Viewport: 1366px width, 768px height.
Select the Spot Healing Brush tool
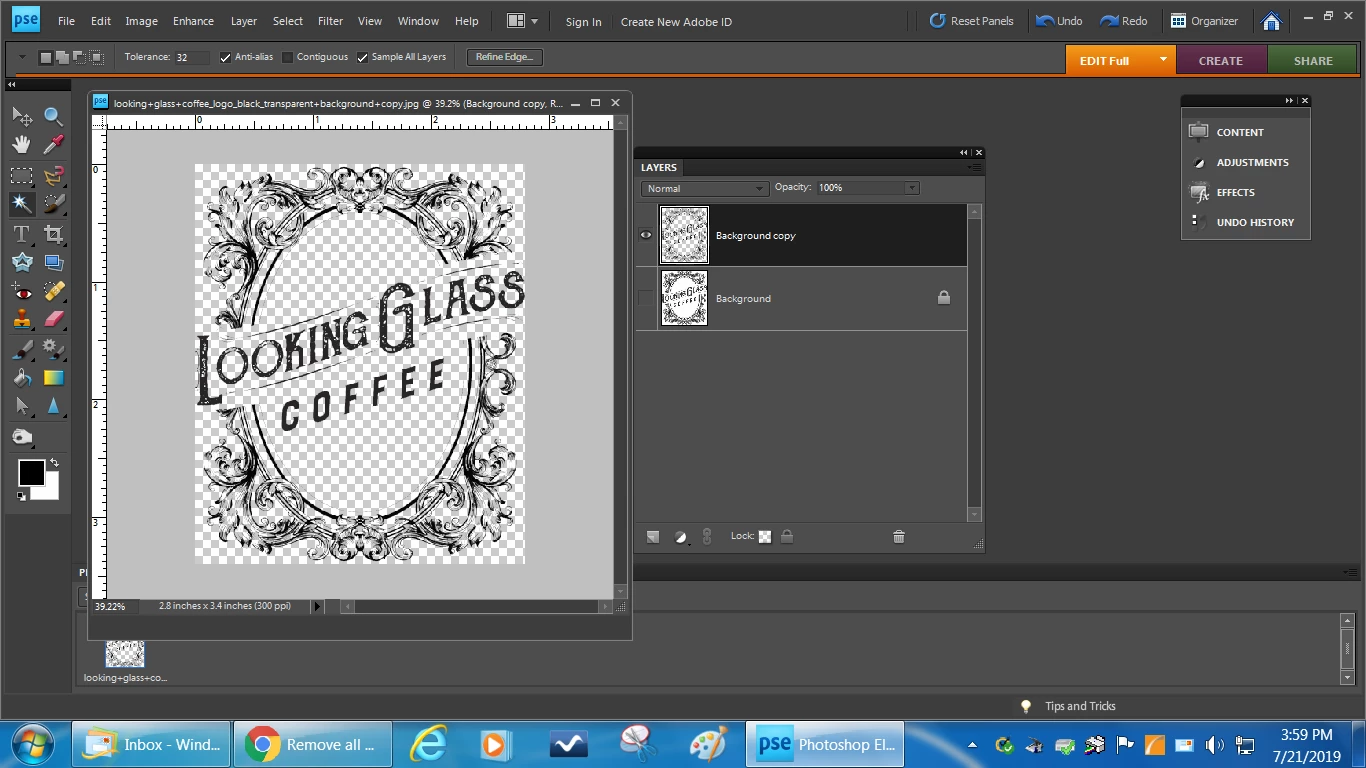(x=53, y=292)
